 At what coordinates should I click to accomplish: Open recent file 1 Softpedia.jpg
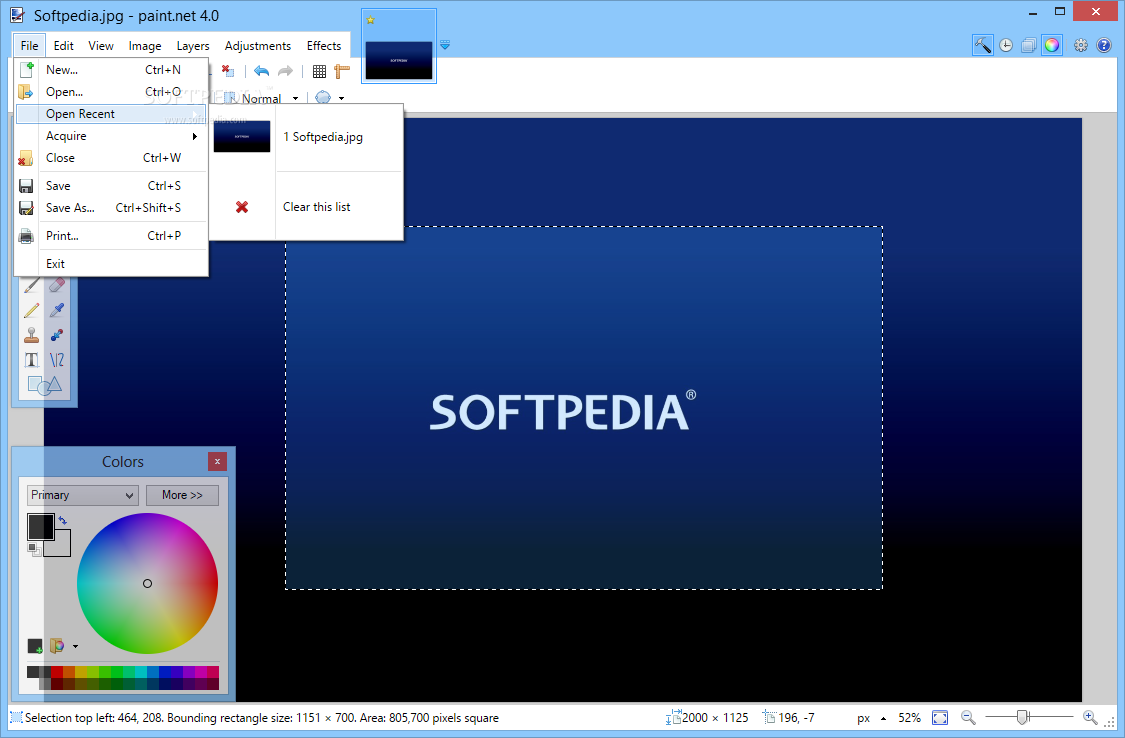click(323, 136)
